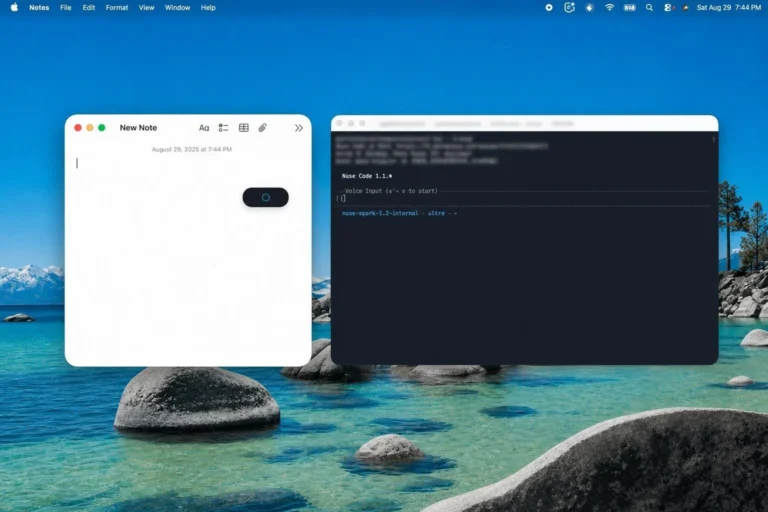This screenshot has width=768, height=512.
Task: Zoom the Notes window with green button
Action: [101, 128]
